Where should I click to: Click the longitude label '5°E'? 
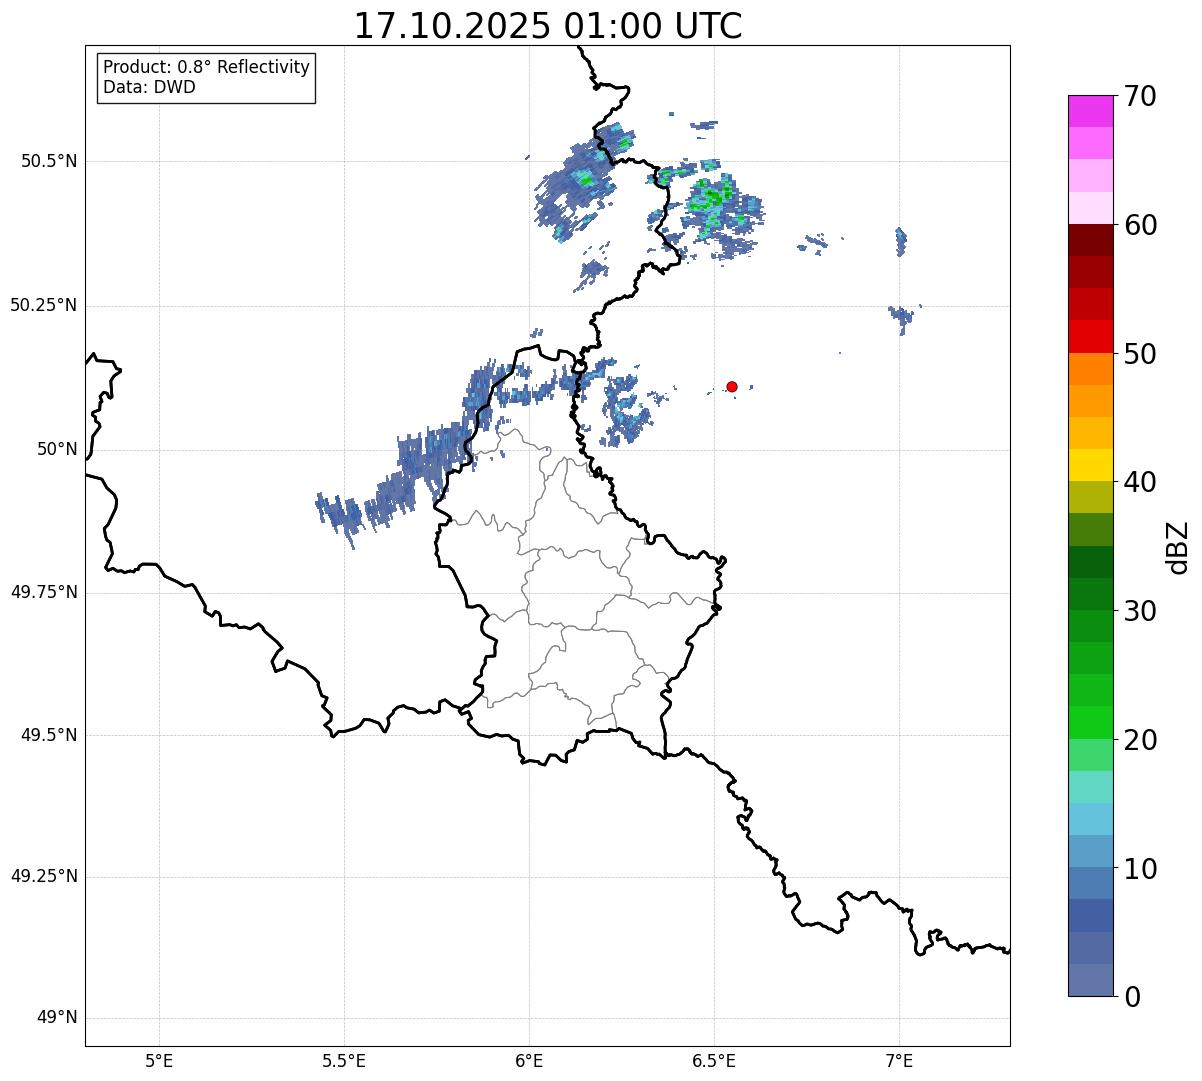tap(159, 1060)
